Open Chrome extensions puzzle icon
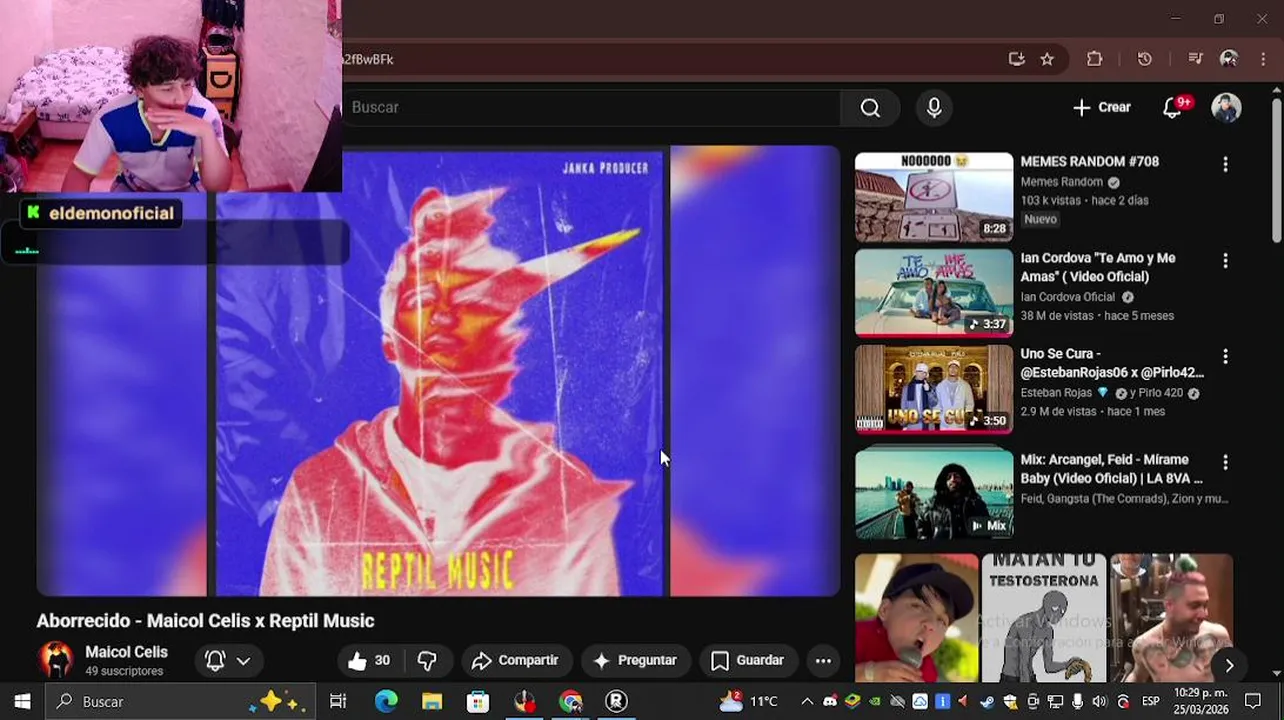 [x=1095, y=59]
